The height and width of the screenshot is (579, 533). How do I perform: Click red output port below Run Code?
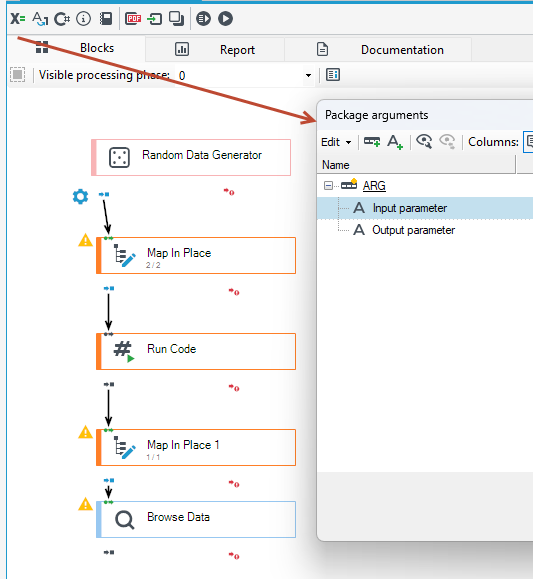coord(234,388)
